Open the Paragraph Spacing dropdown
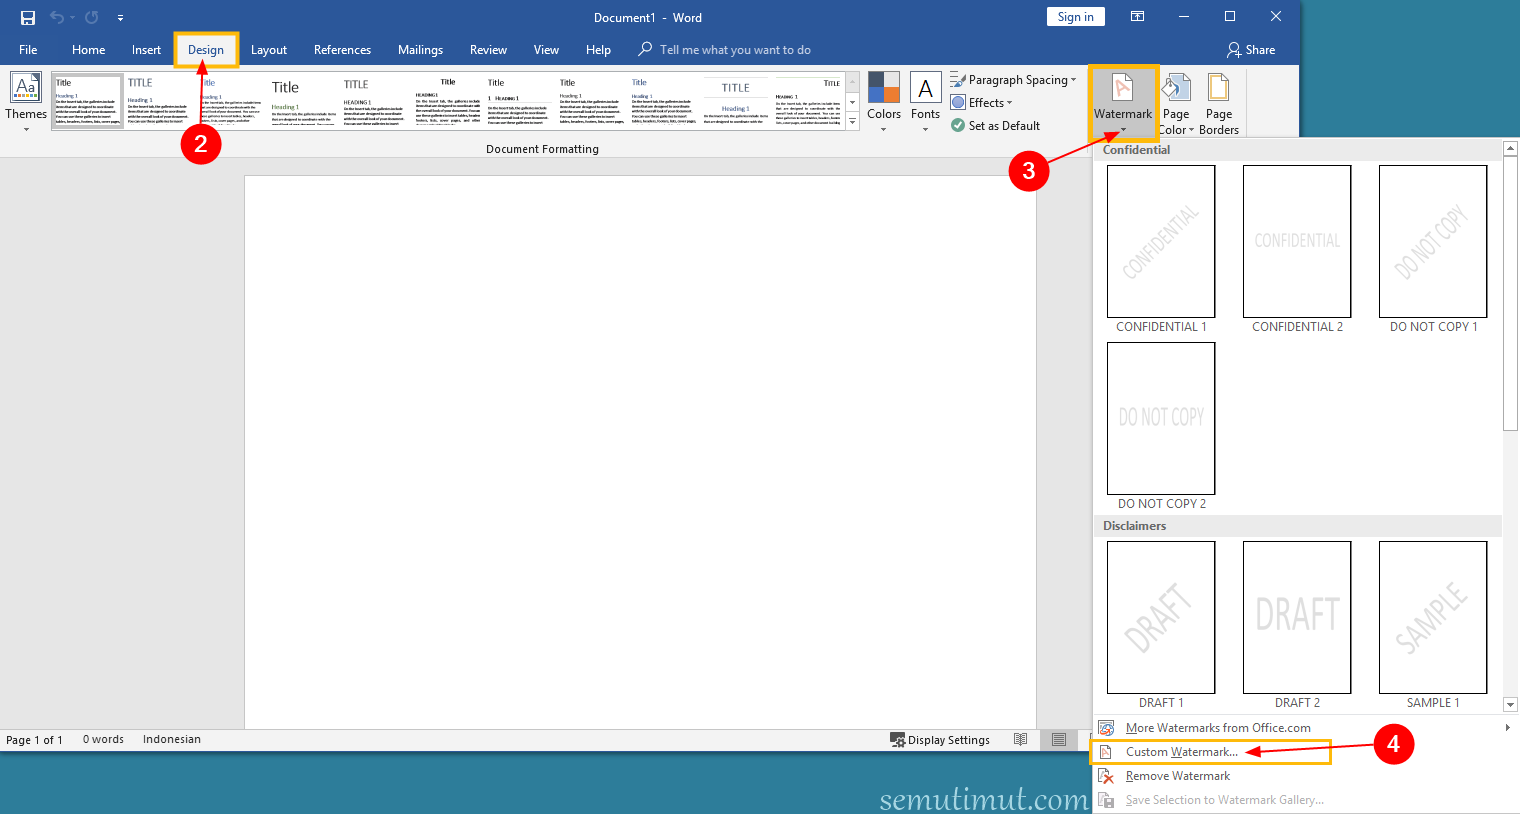 pos(1013,80)
